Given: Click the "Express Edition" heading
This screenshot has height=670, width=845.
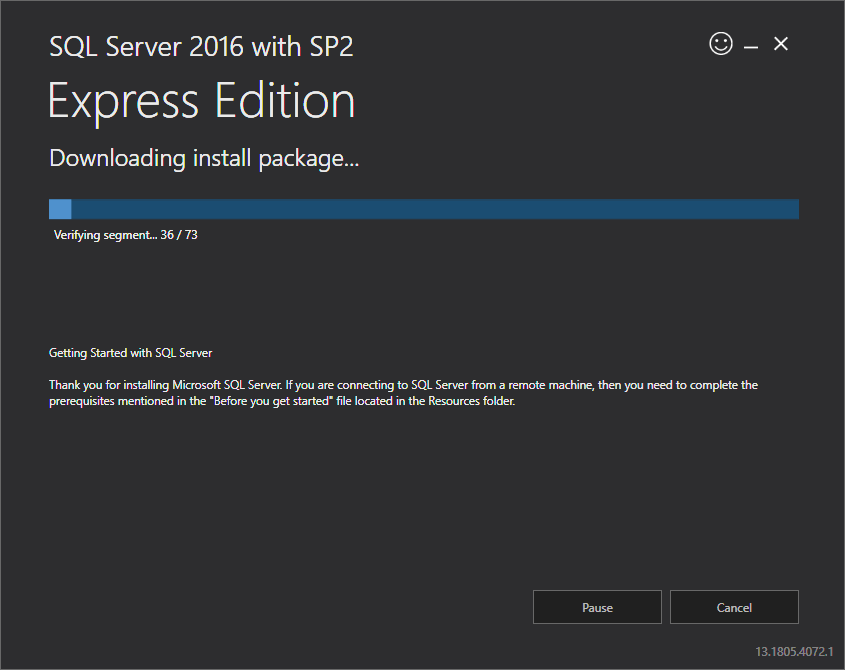Looking at the screenshot, I should point(201,102).
